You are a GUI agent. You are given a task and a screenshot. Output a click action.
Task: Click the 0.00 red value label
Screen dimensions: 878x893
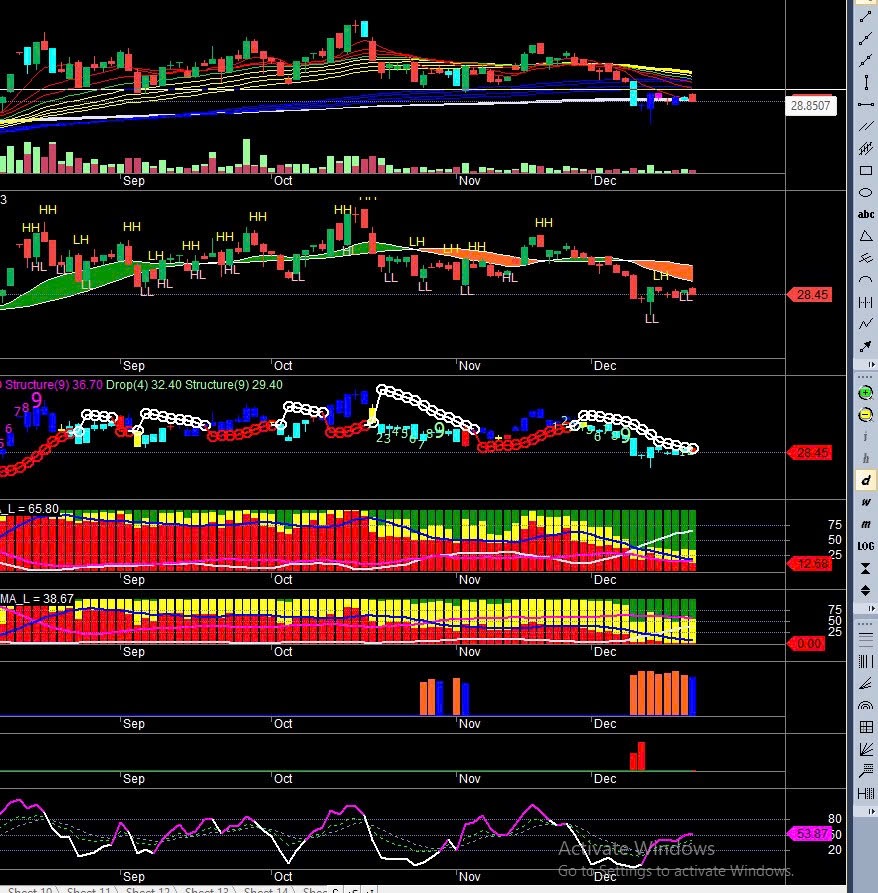pos(807,644)
